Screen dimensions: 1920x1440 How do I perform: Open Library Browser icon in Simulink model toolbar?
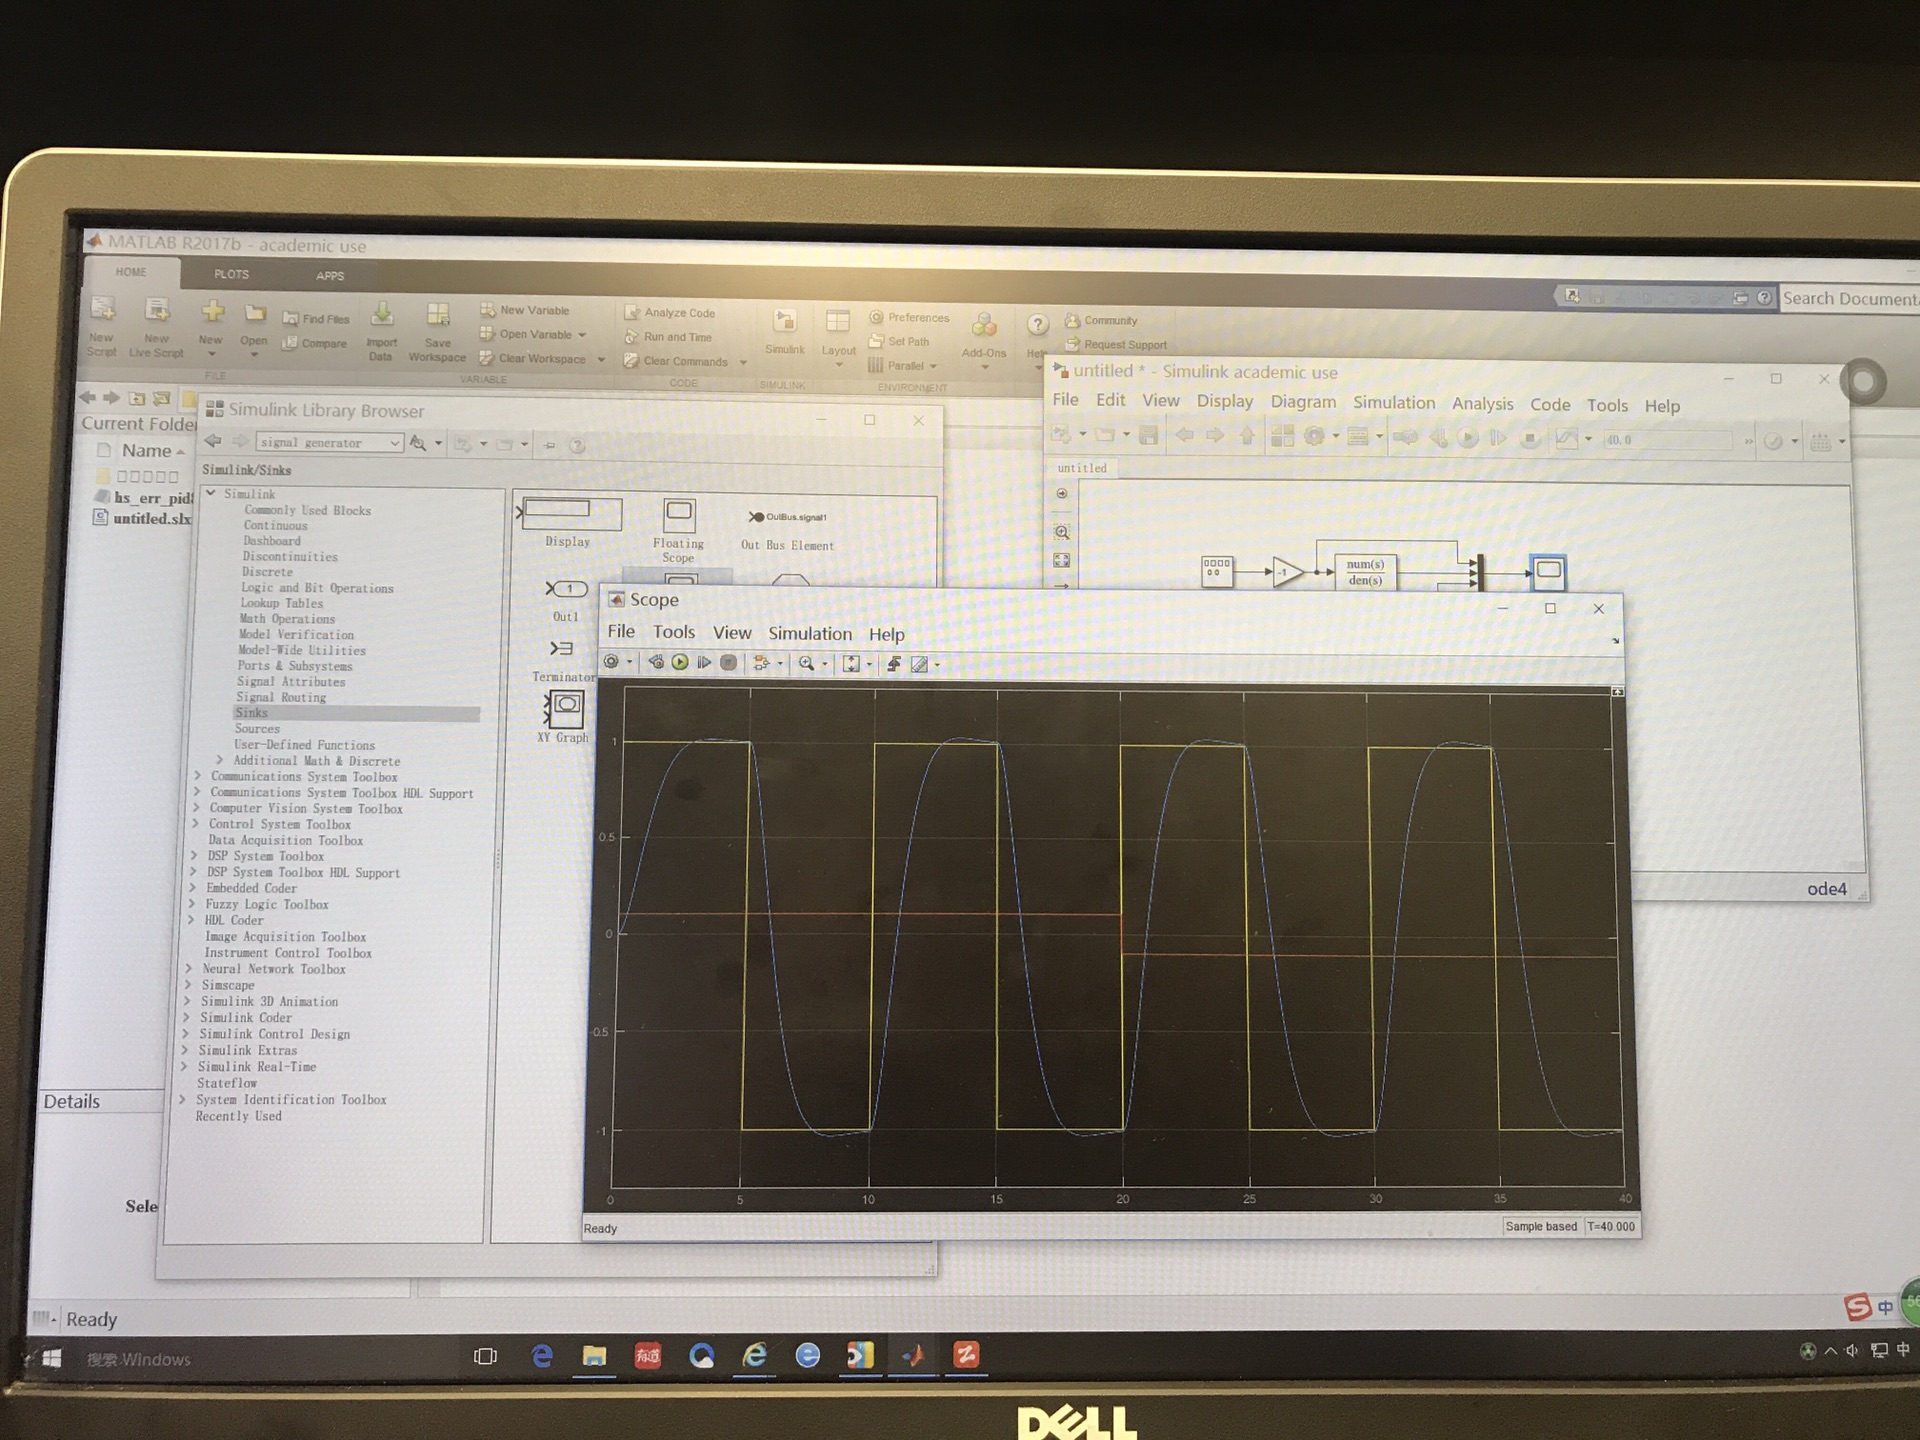tap(1282, 436)
